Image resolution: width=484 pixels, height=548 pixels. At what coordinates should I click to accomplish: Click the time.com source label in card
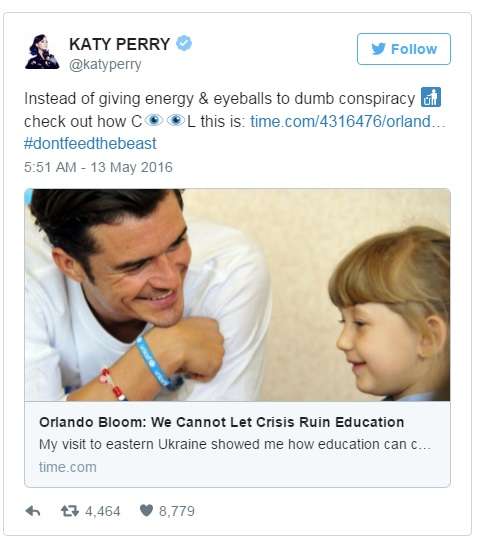click(68, 467)
